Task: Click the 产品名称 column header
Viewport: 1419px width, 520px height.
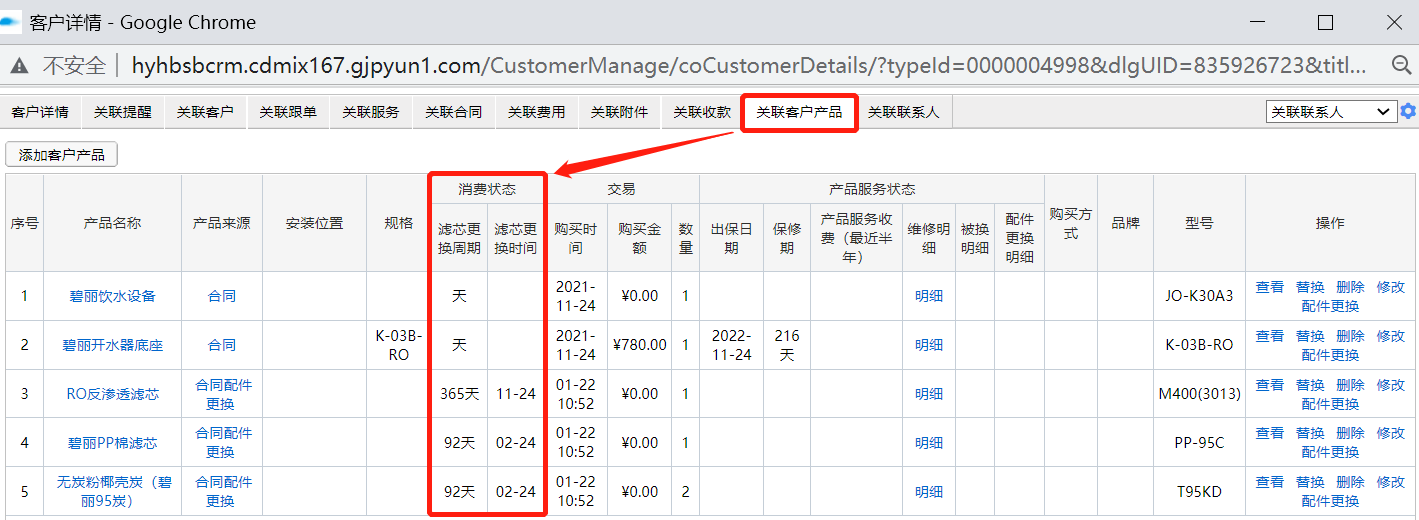Action: [x=112, y=223]
